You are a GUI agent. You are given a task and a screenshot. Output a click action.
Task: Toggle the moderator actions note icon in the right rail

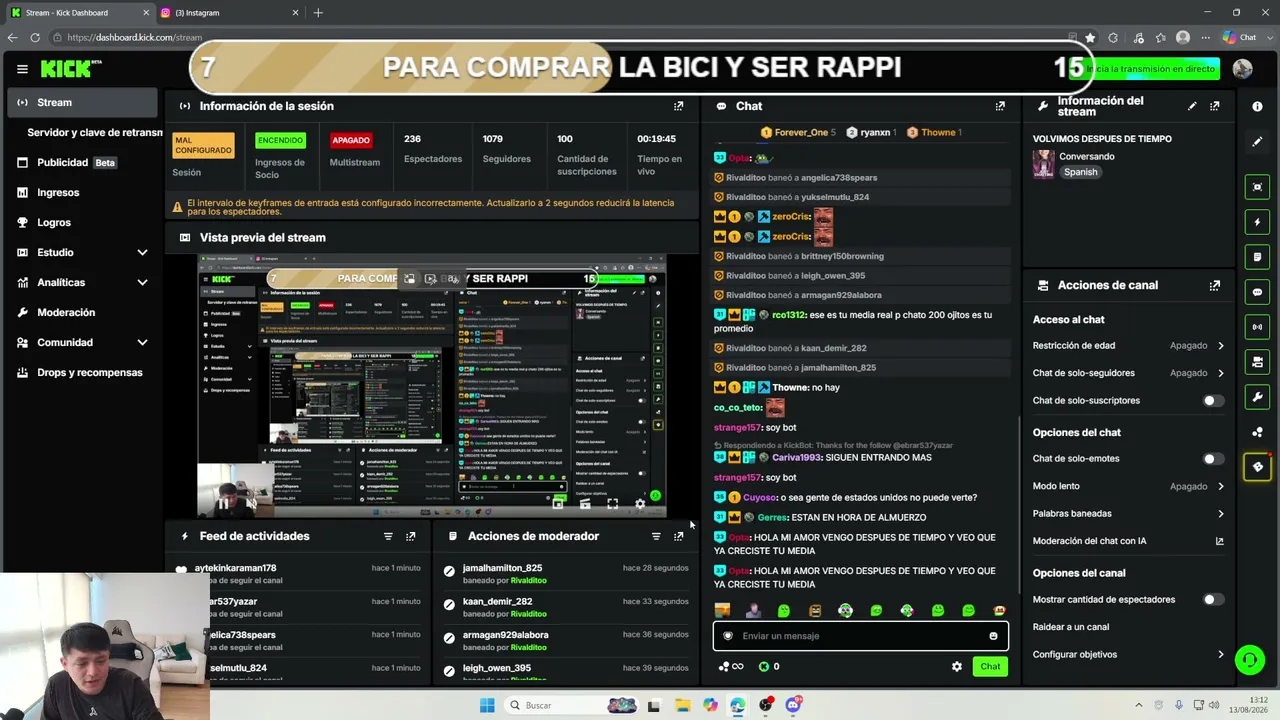pyautogui.click(x=1258, y=257)
